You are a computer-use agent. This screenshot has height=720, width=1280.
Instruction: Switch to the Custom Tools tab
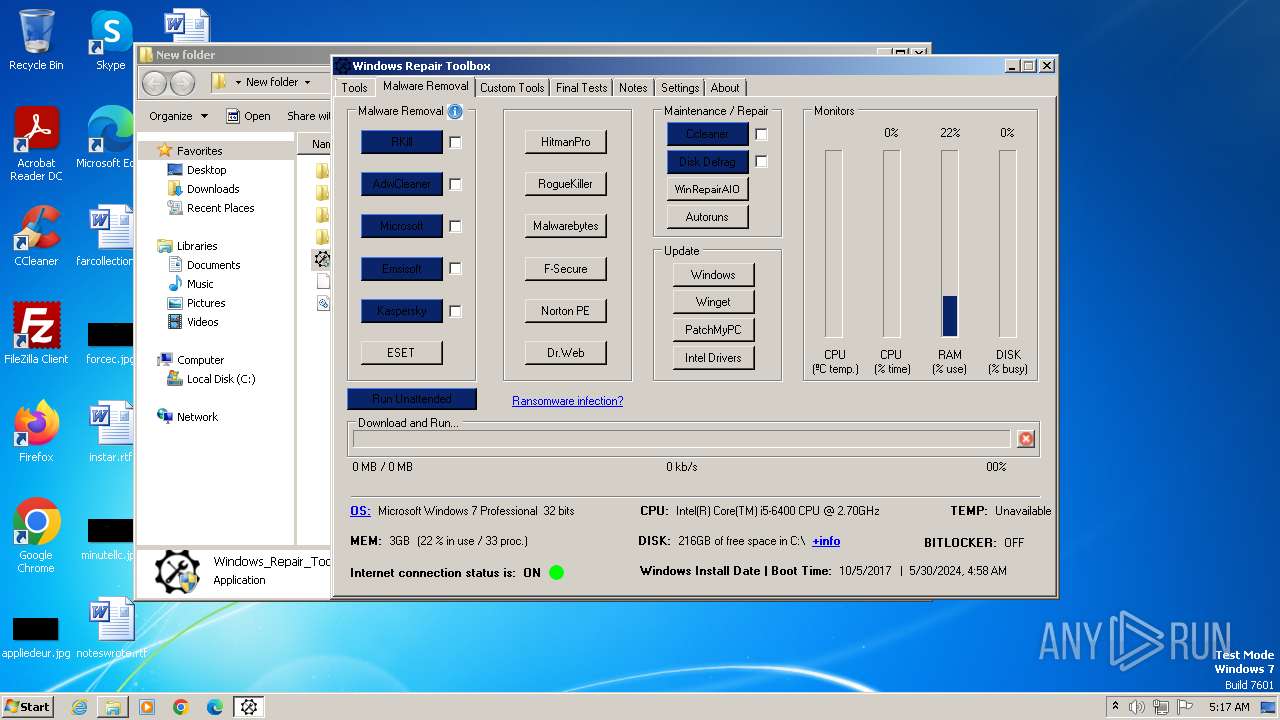point(512,88)
